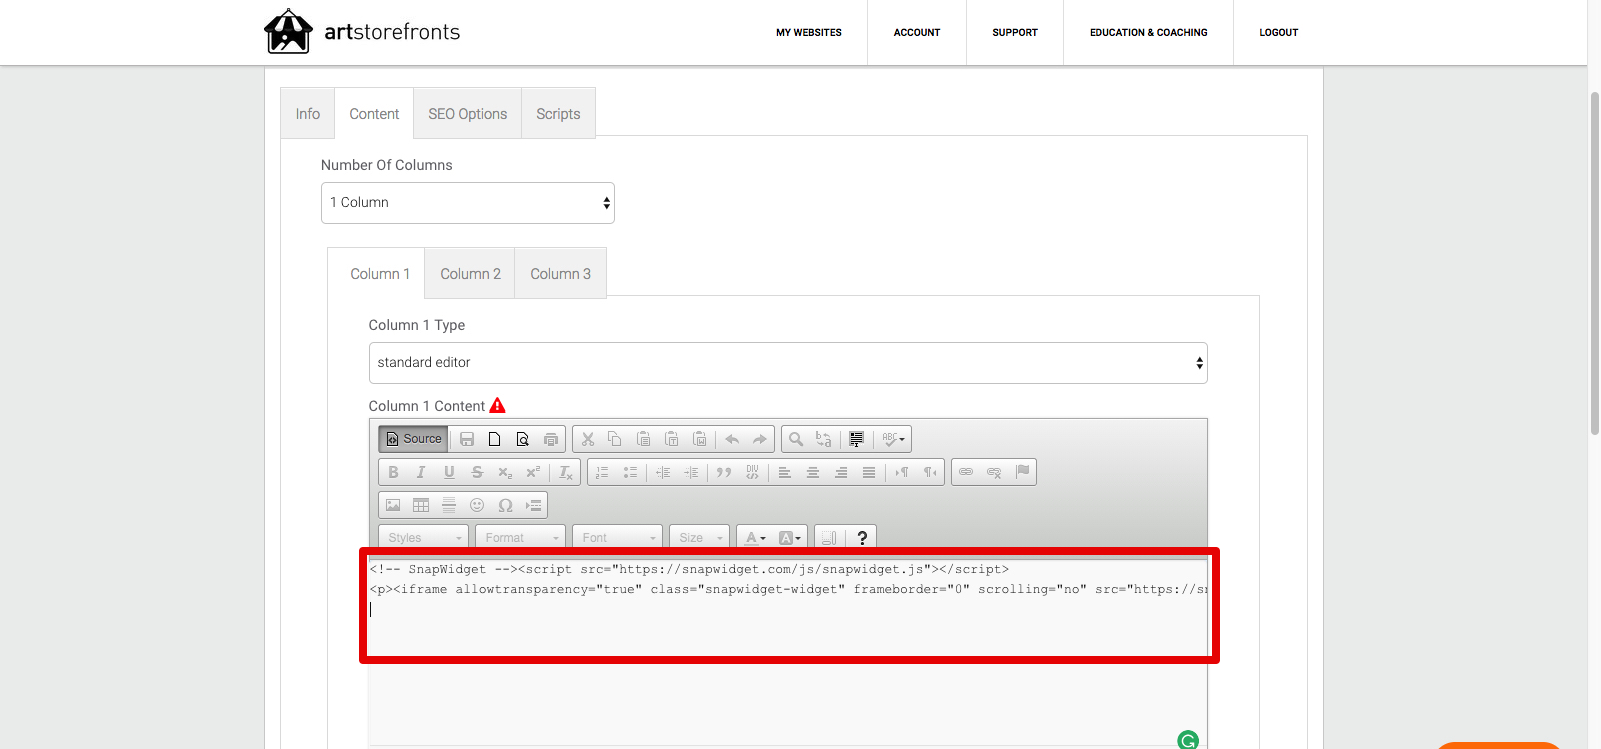
Task: Toggle Superscript formatting
Action: click(x=533, y=472)
